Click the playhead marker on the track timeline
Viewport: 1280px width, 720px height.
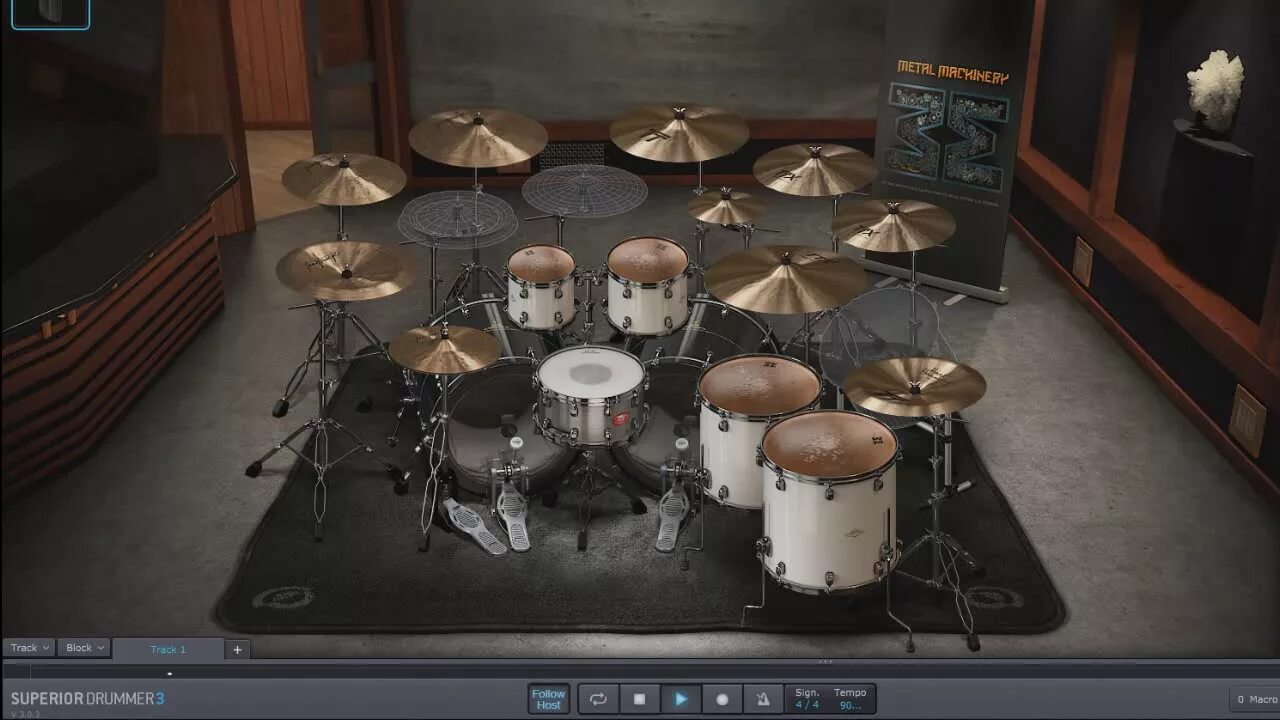pos(169,673)
